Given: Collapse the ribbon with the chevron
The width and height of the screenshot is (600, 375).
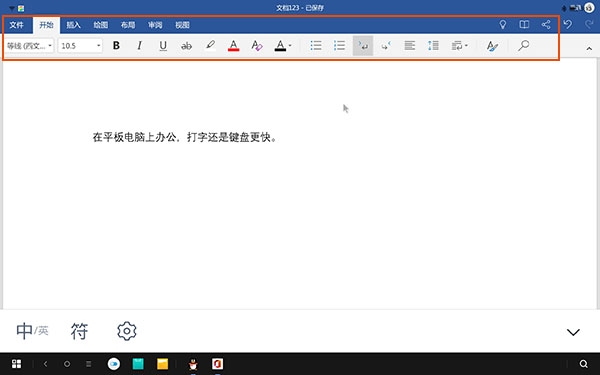Looking at the screenshot, I should coord(589,49).
